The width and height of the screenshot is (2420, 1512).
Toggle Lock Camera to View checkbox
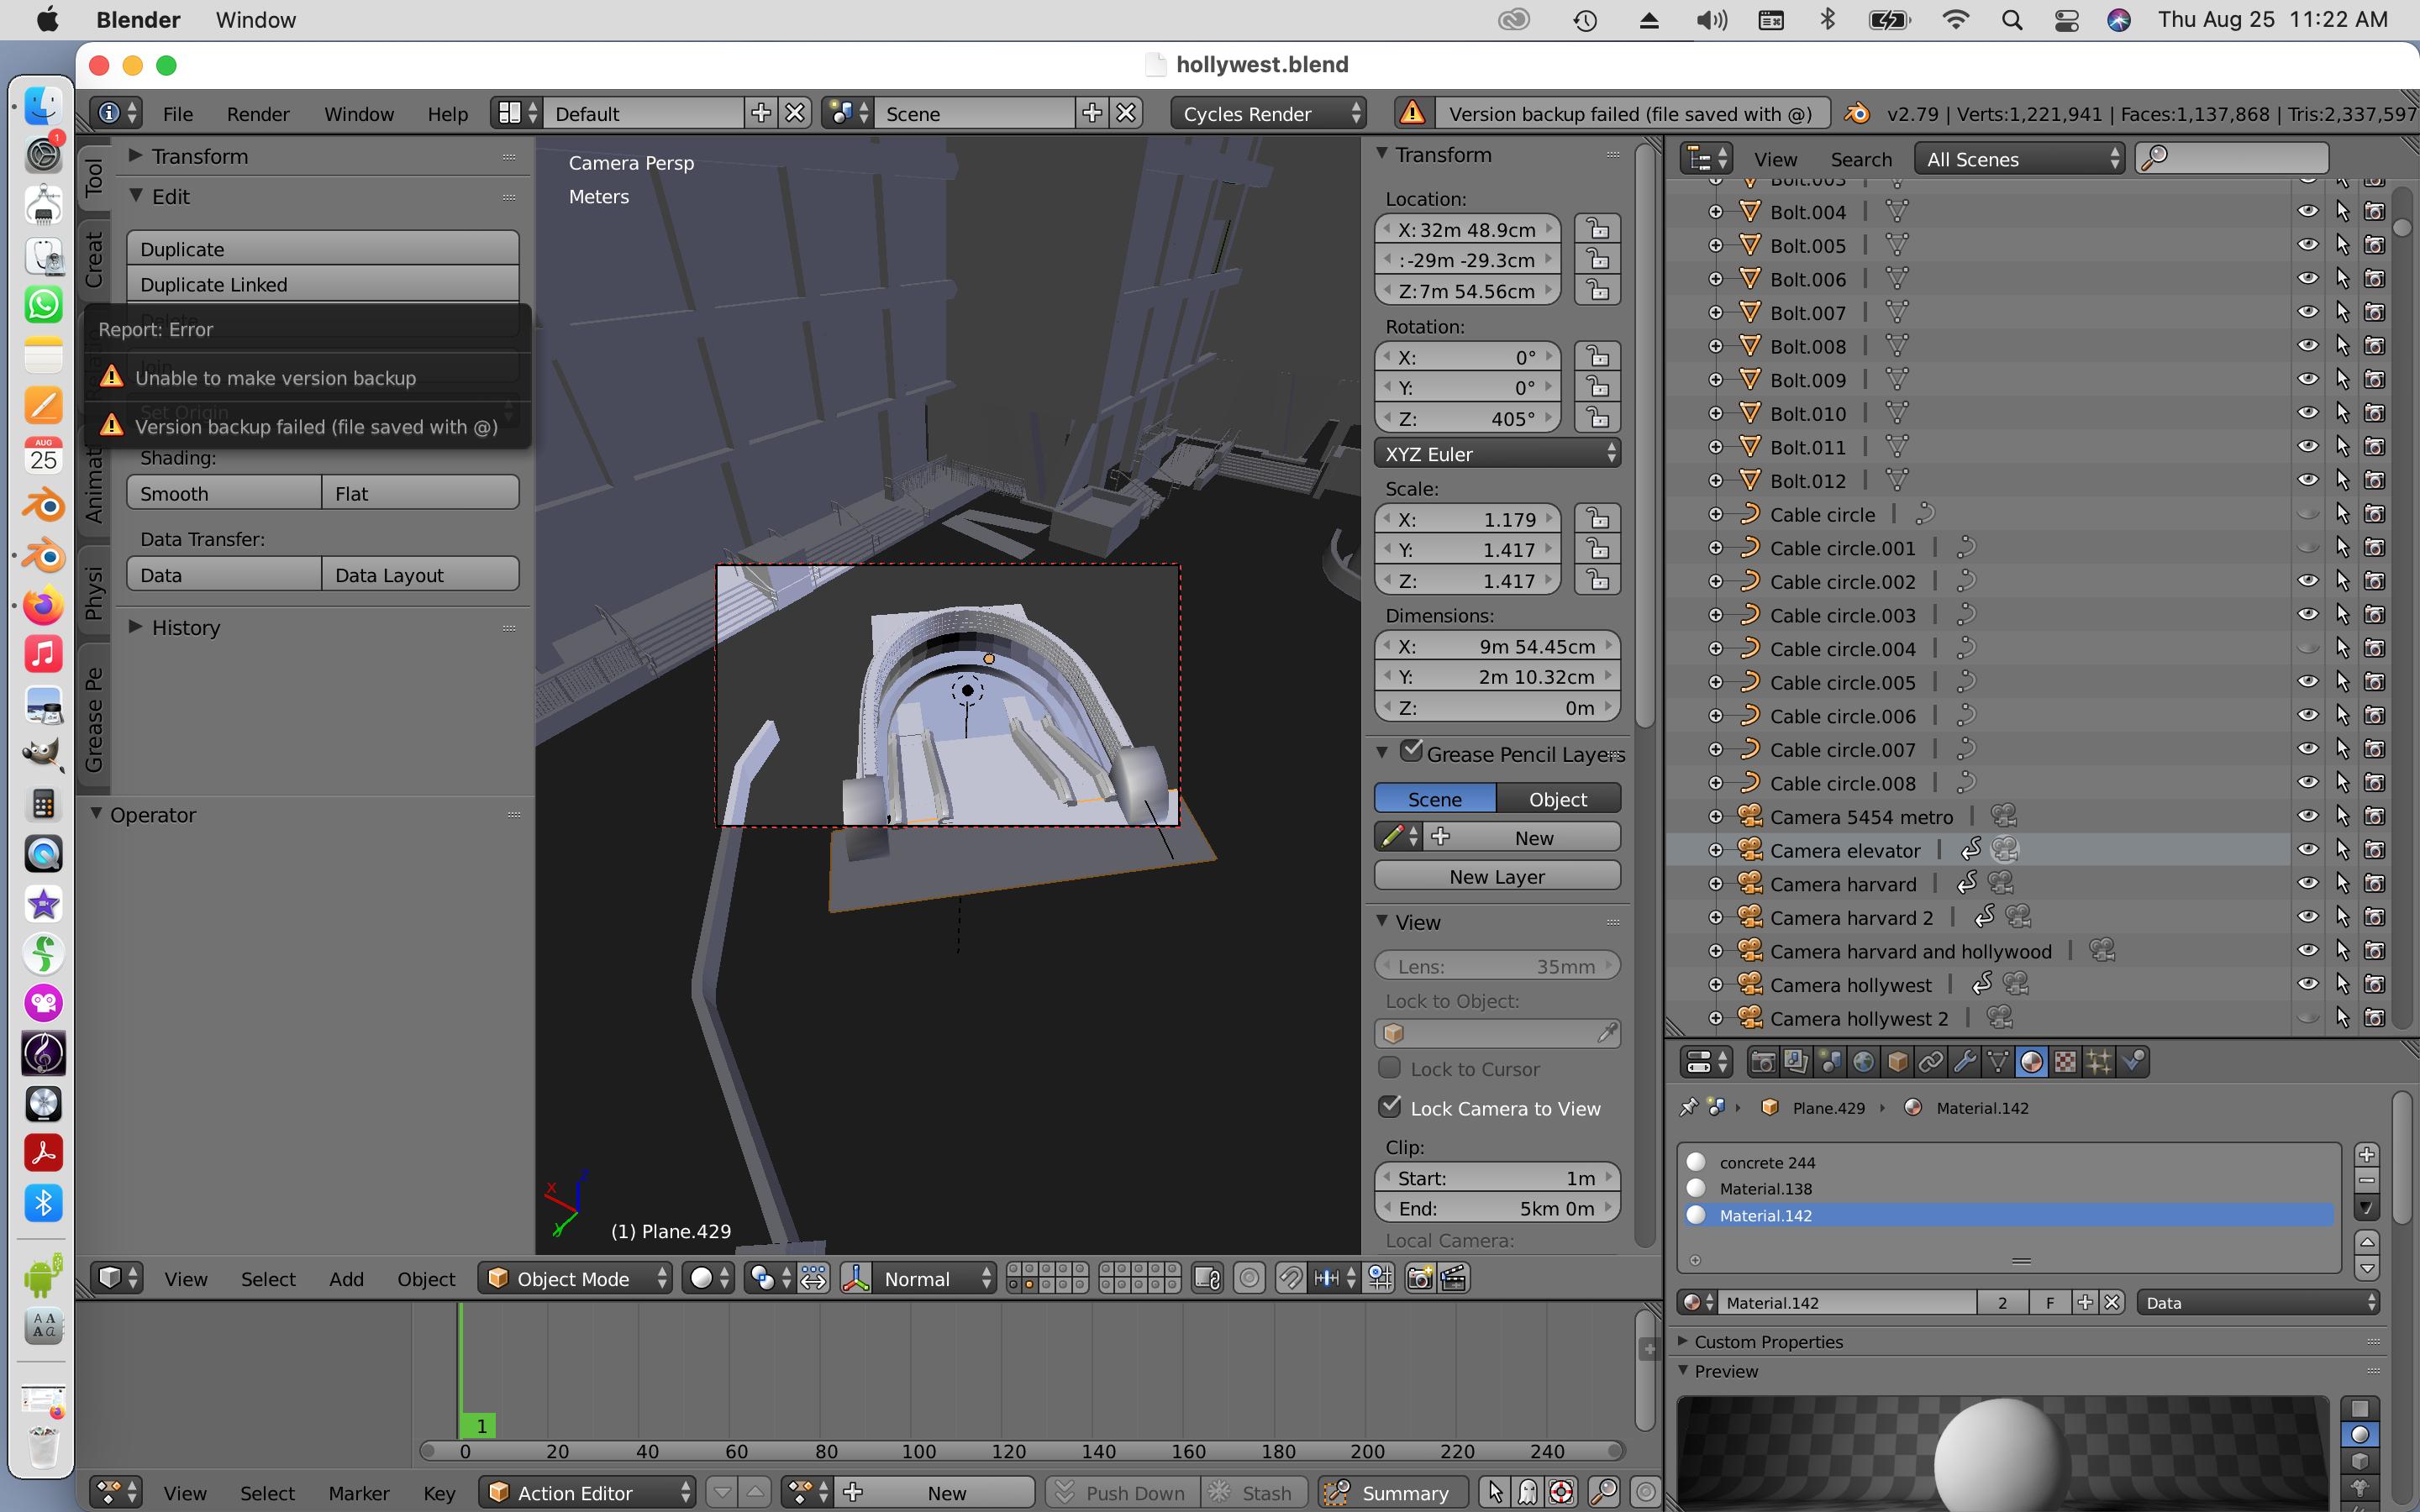1390,1107
